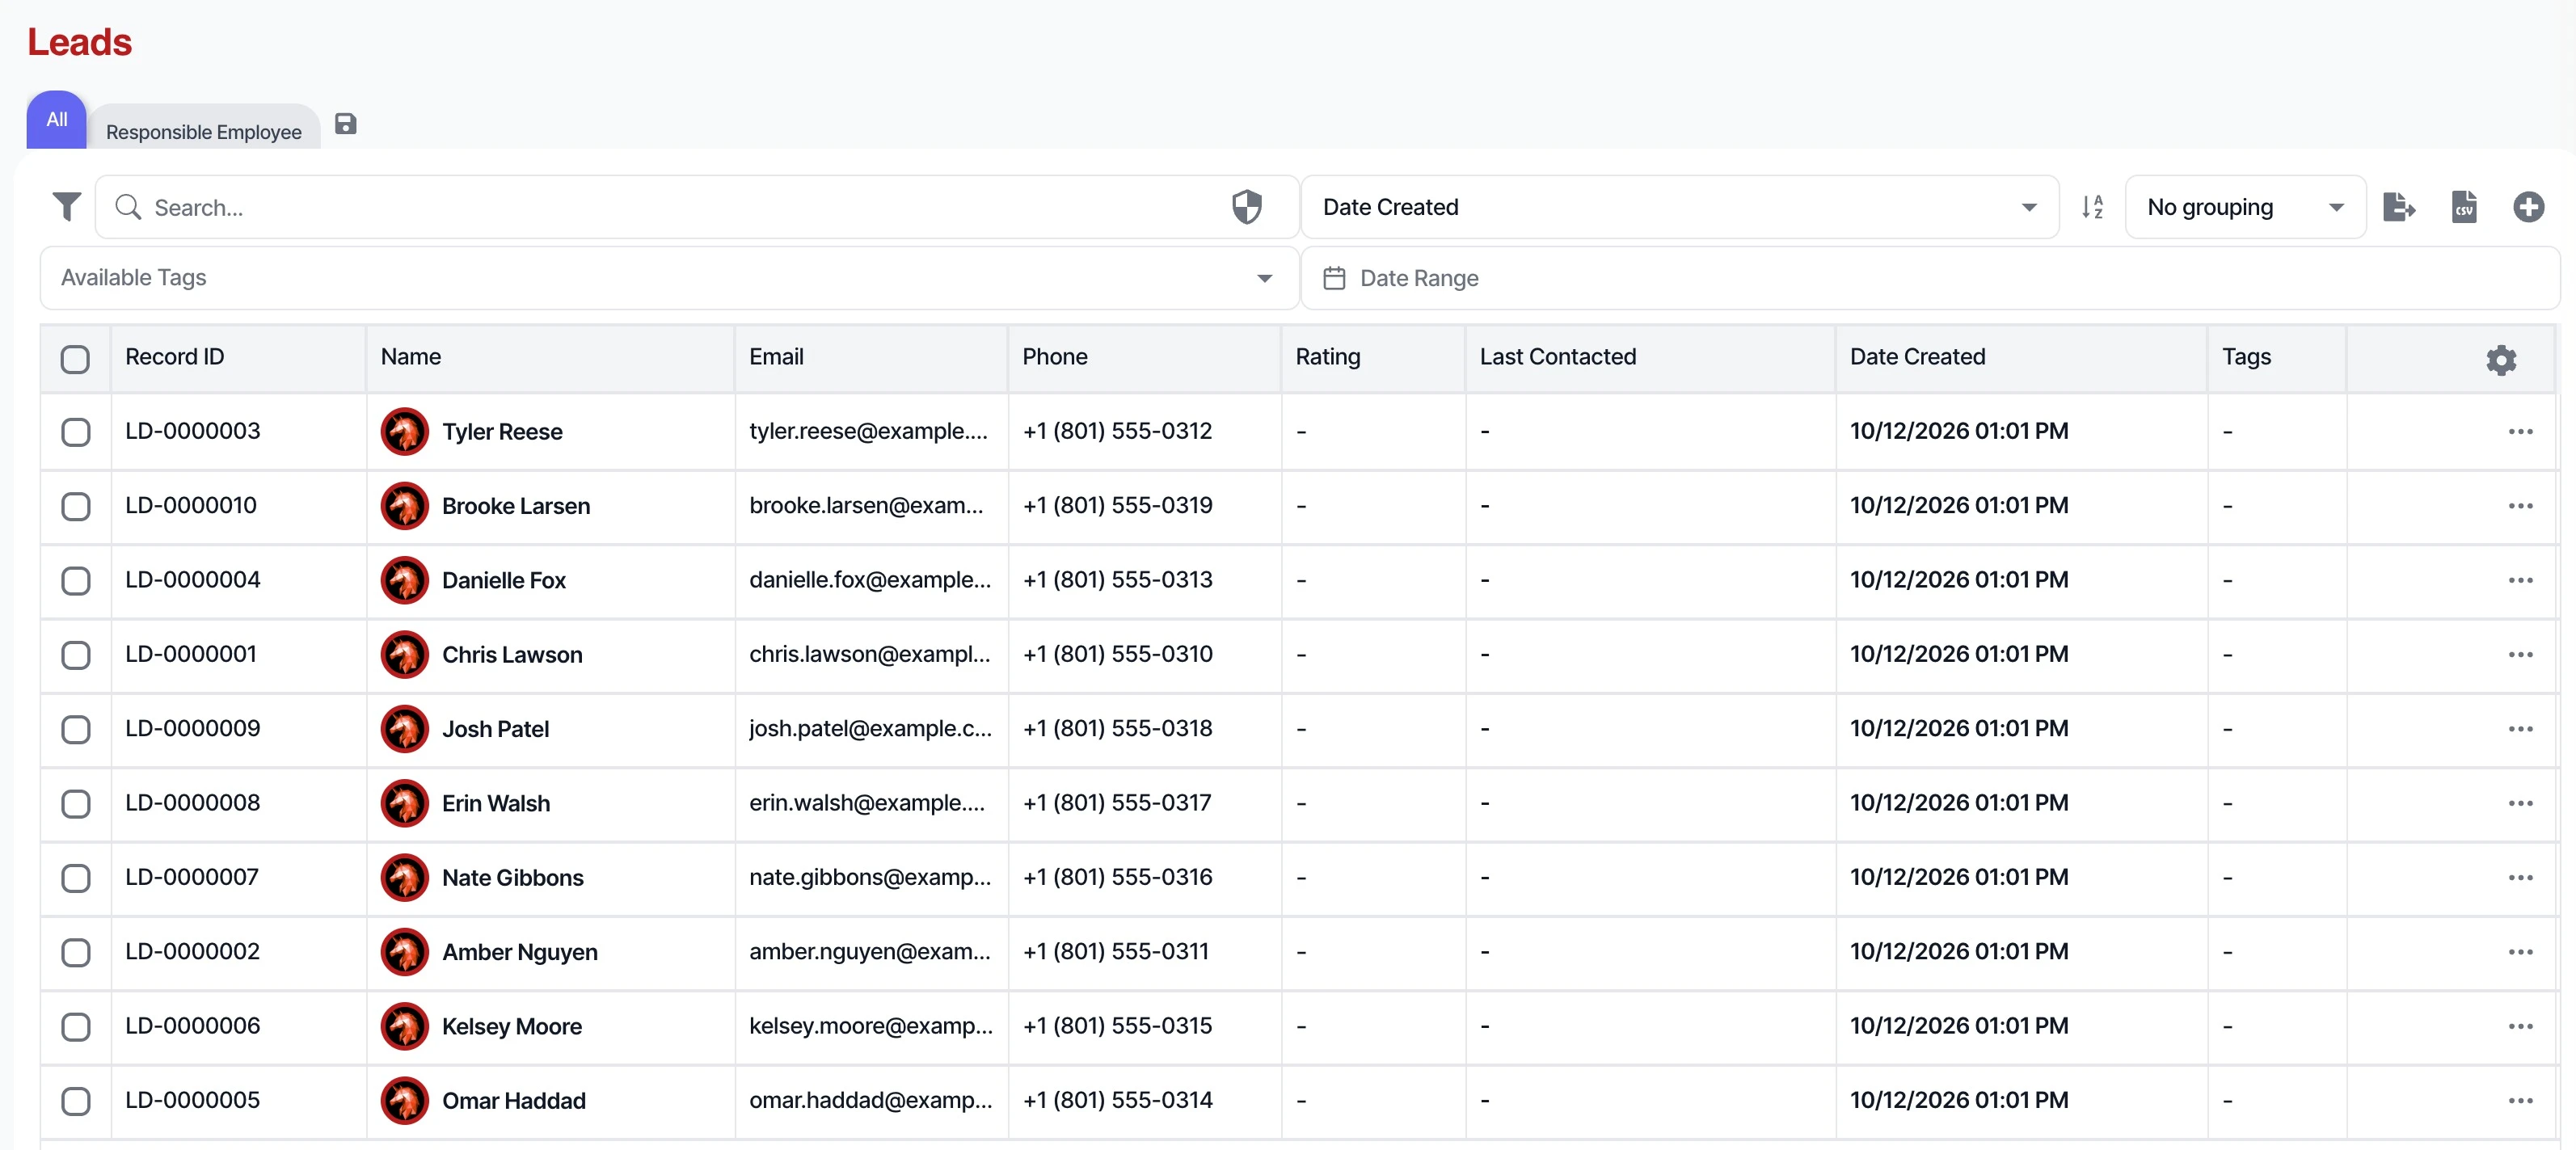Select the LD-0000010 row checkbox
Viewport: 2576px width, 1150px height.
tap(75, 506)
